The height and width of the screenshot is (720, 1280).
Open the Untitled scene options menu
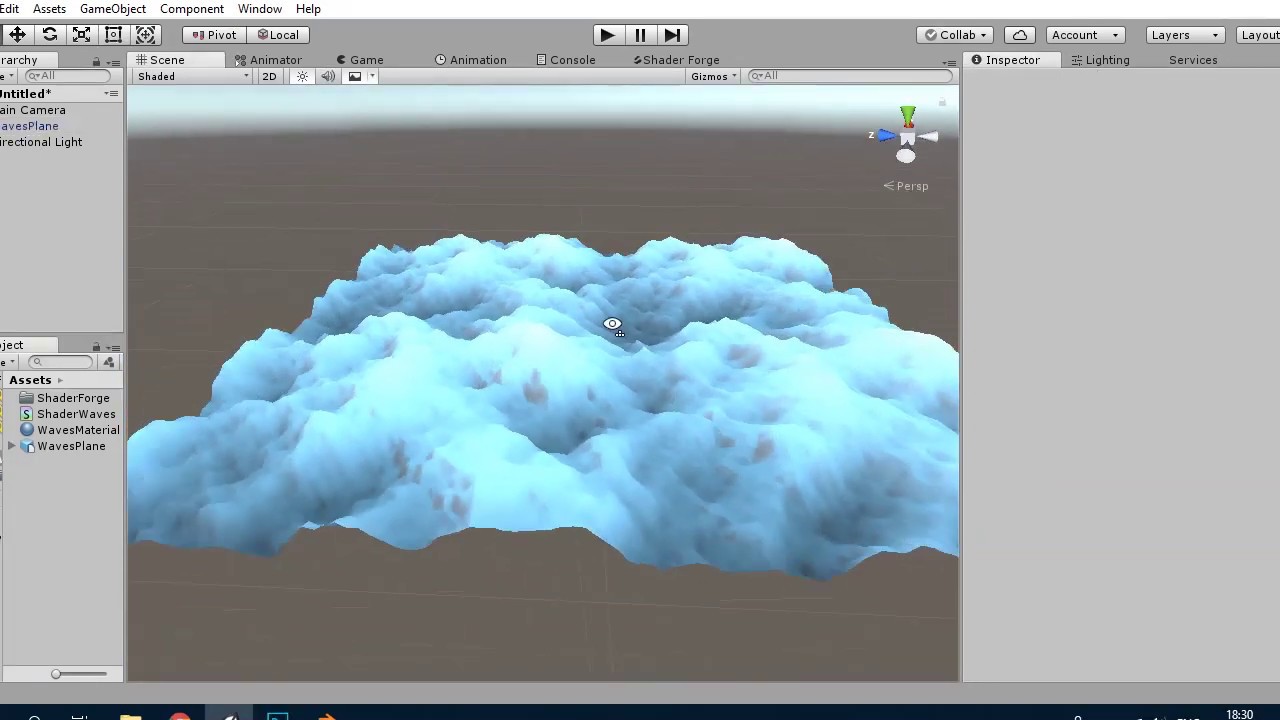[x=111, y=94]
